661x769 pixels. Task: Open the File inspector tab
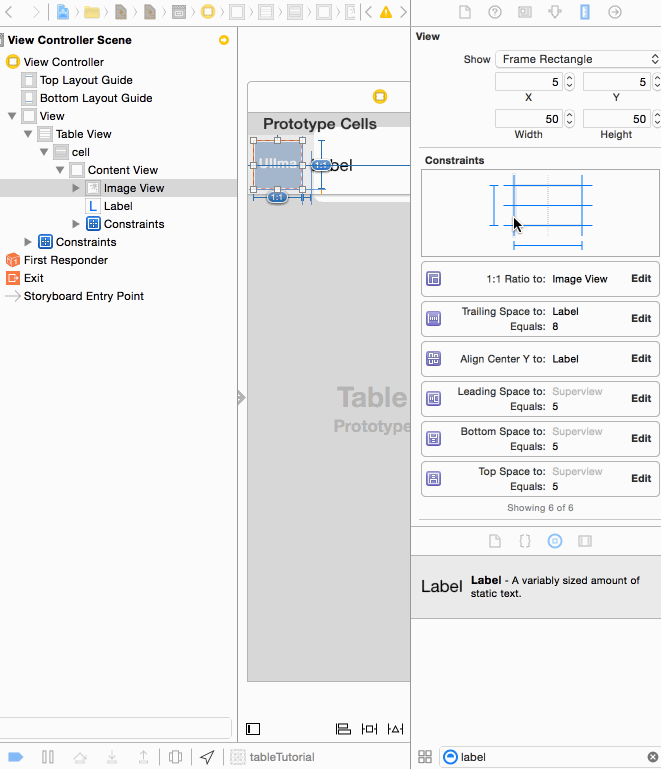click(x=465, y=12)
